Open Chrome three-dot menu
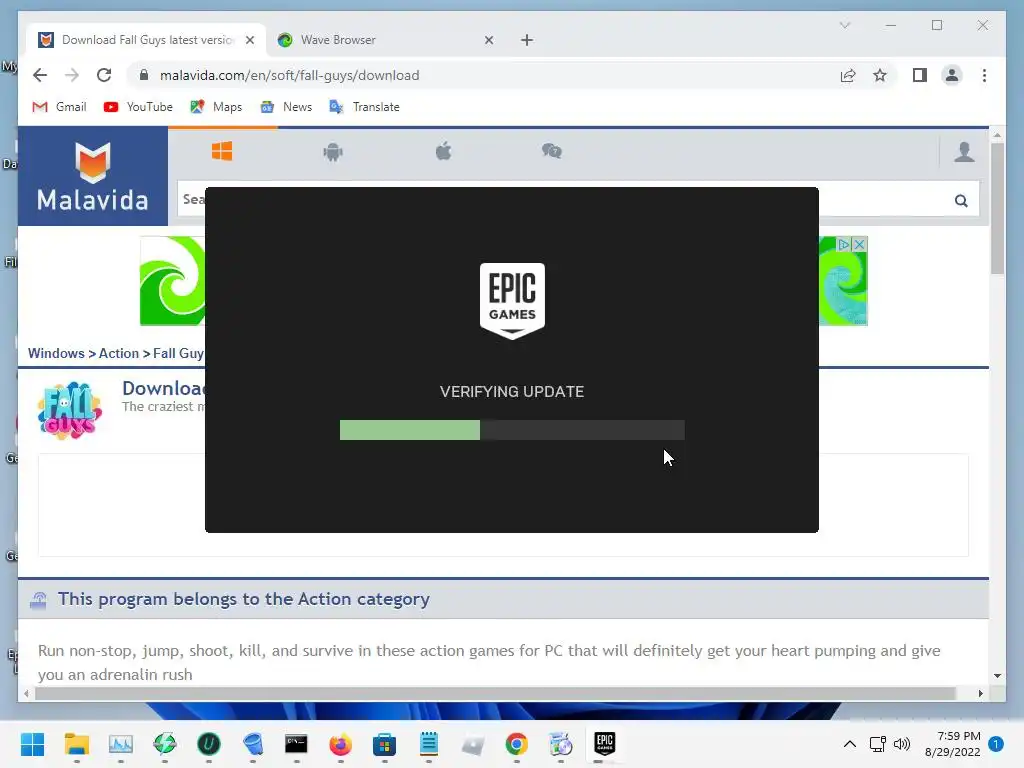This screenshot has height=768, width=1024. point(984,75)
